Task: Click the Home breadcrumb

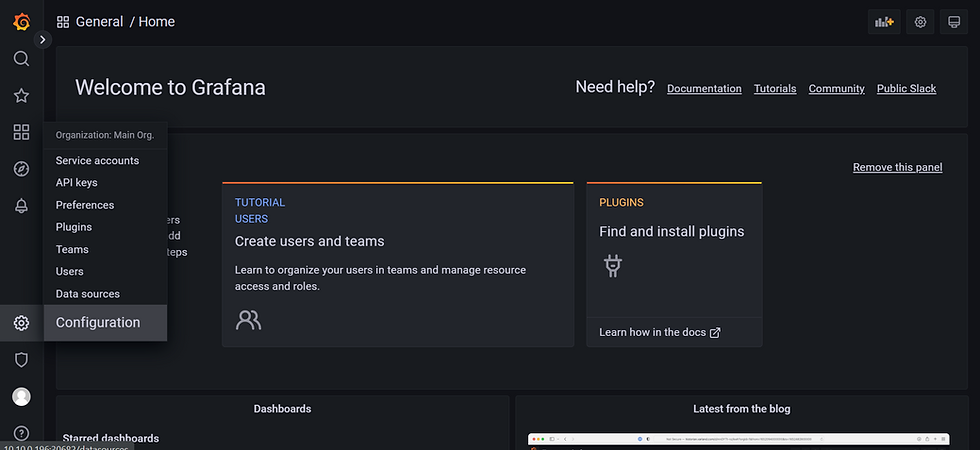Action: pyautogui.click(x=156, y=22)
